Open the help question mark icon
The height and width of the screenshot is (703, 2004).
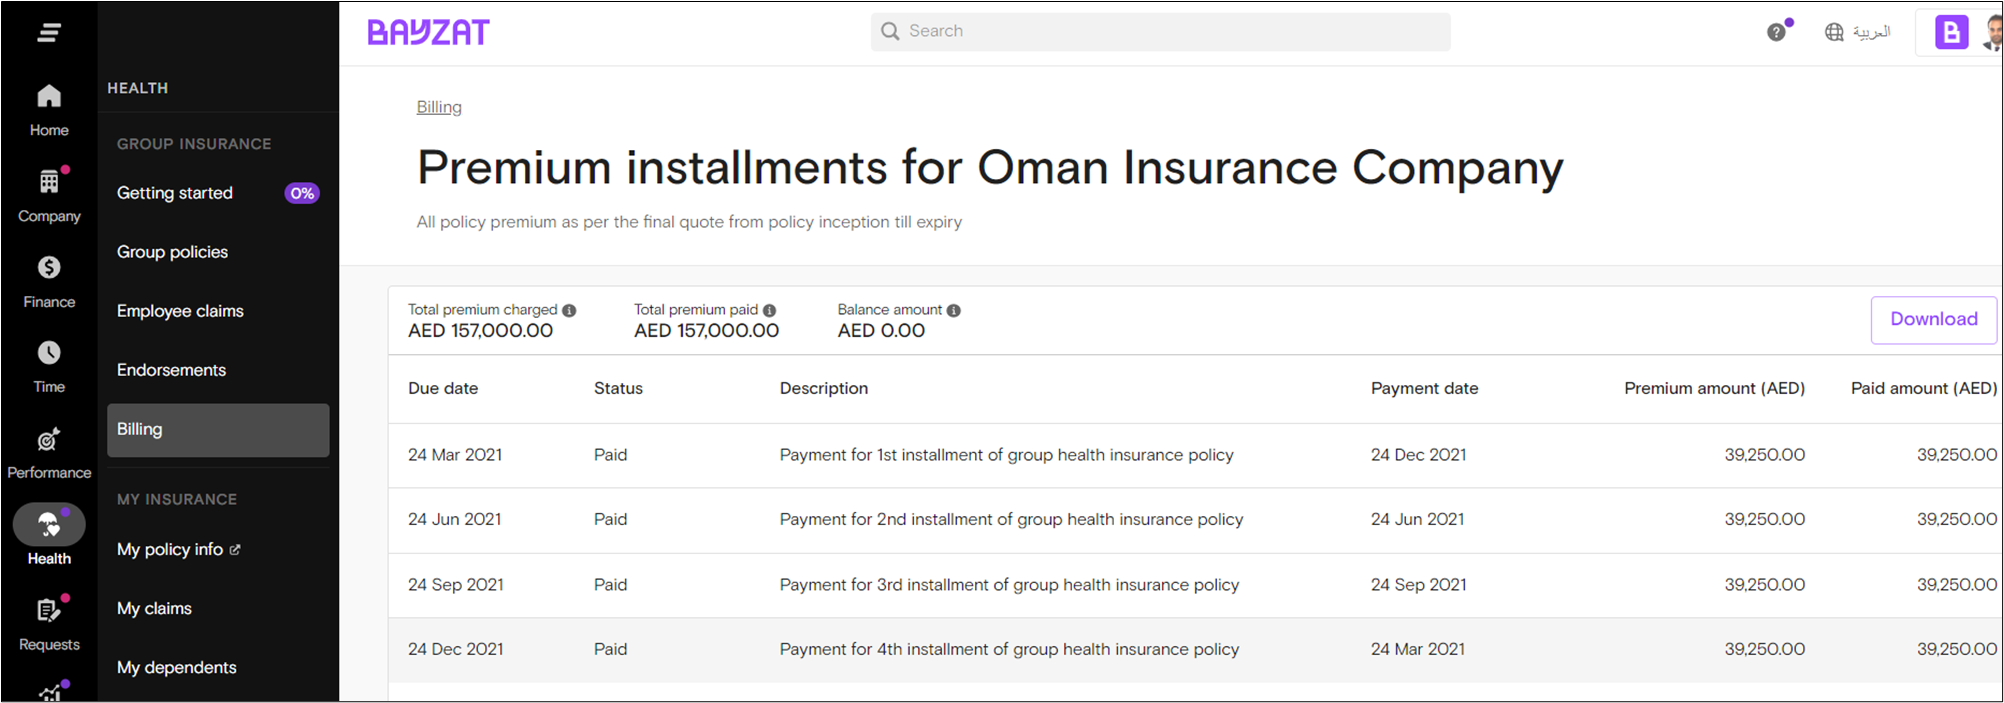tap(1776, 32)
